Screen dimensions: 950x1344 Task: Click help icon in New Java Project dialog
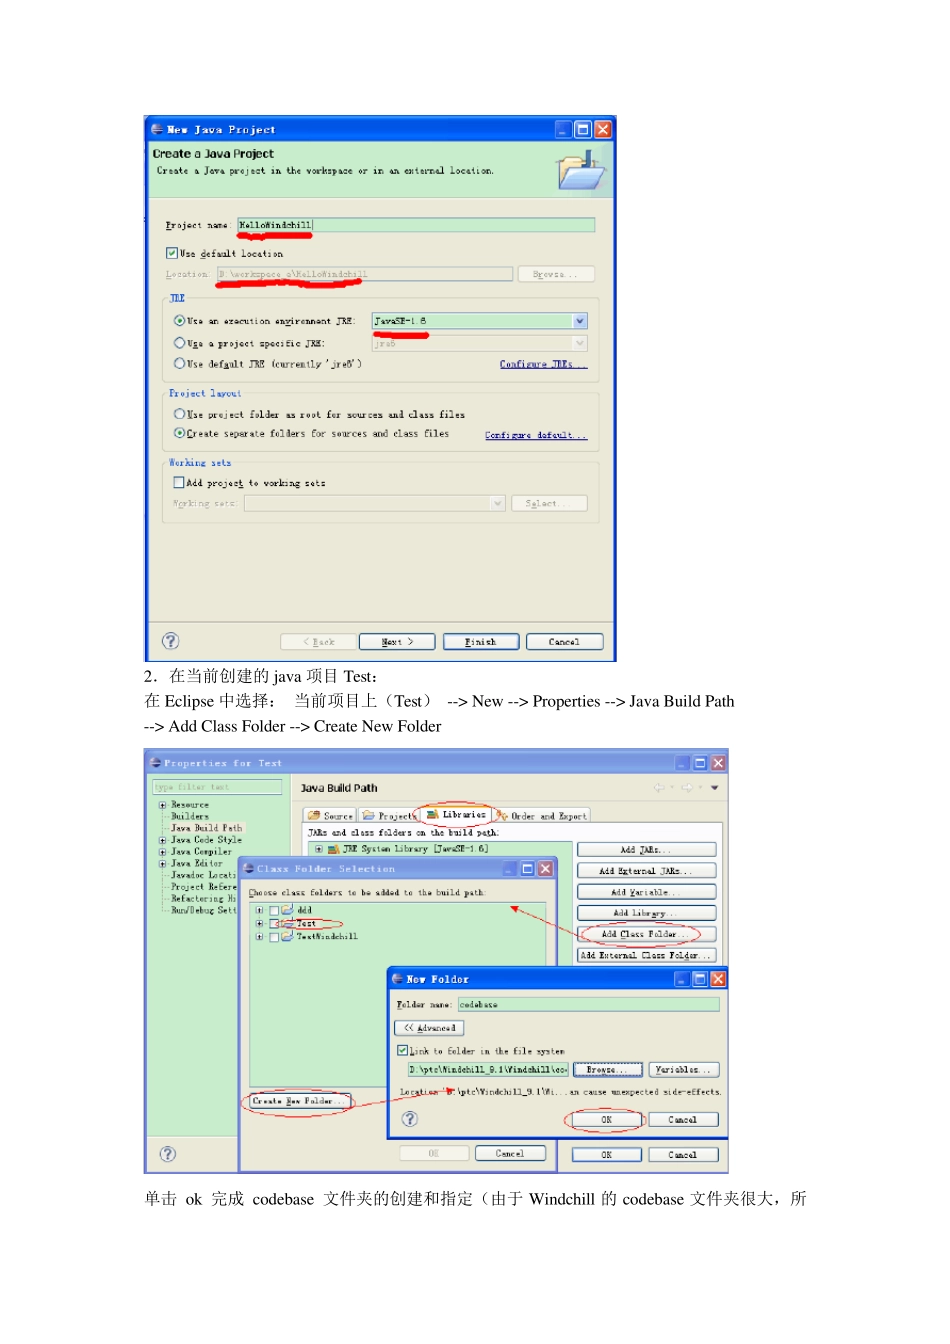[171, 641]
